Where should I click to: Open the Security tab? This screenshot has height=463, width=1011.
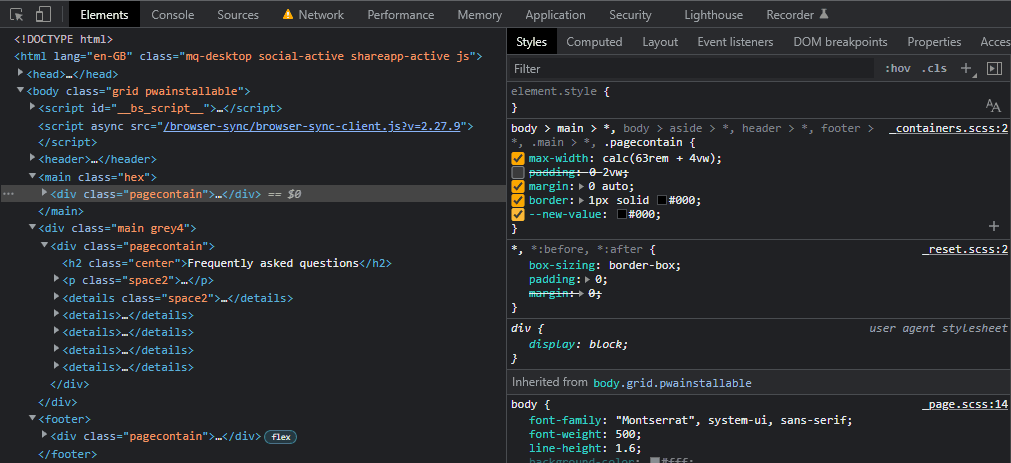click(630, 15)
